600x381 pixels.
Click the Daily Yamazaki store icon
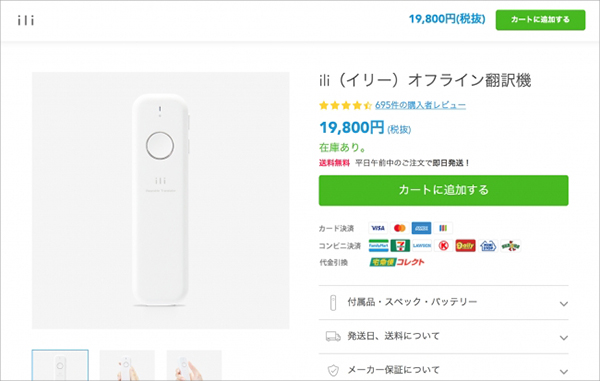tap(465, 246)
